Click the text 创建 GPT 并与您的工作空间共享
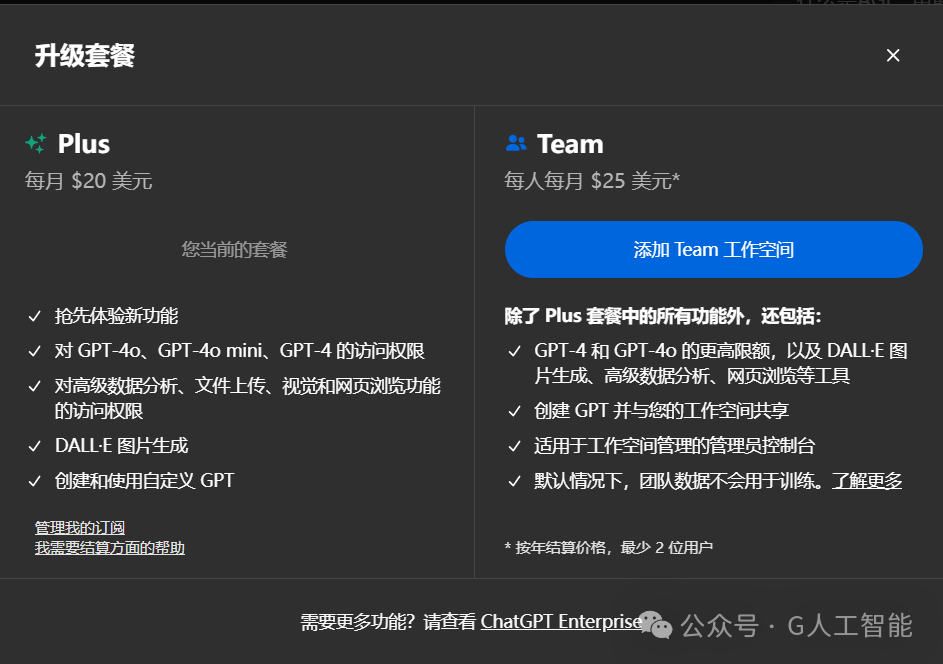Image resolution: width=943 pixels, height=664 pixels. (x=662, y=411)
